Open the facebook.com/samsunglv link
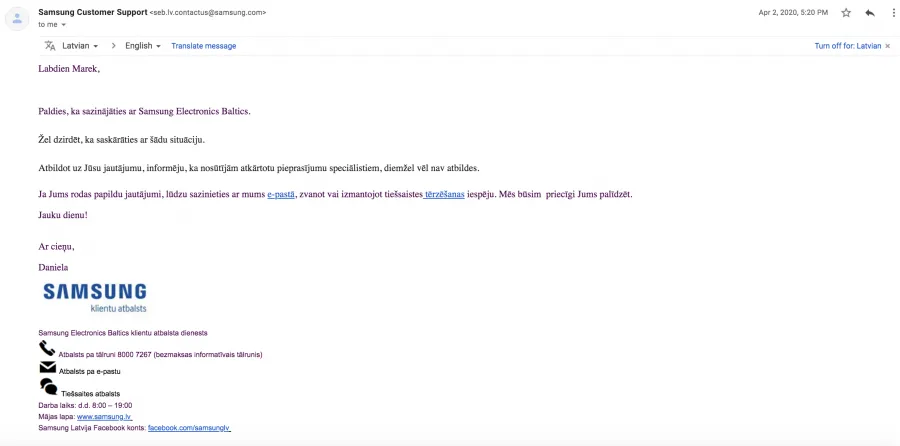 coord(189,428)
